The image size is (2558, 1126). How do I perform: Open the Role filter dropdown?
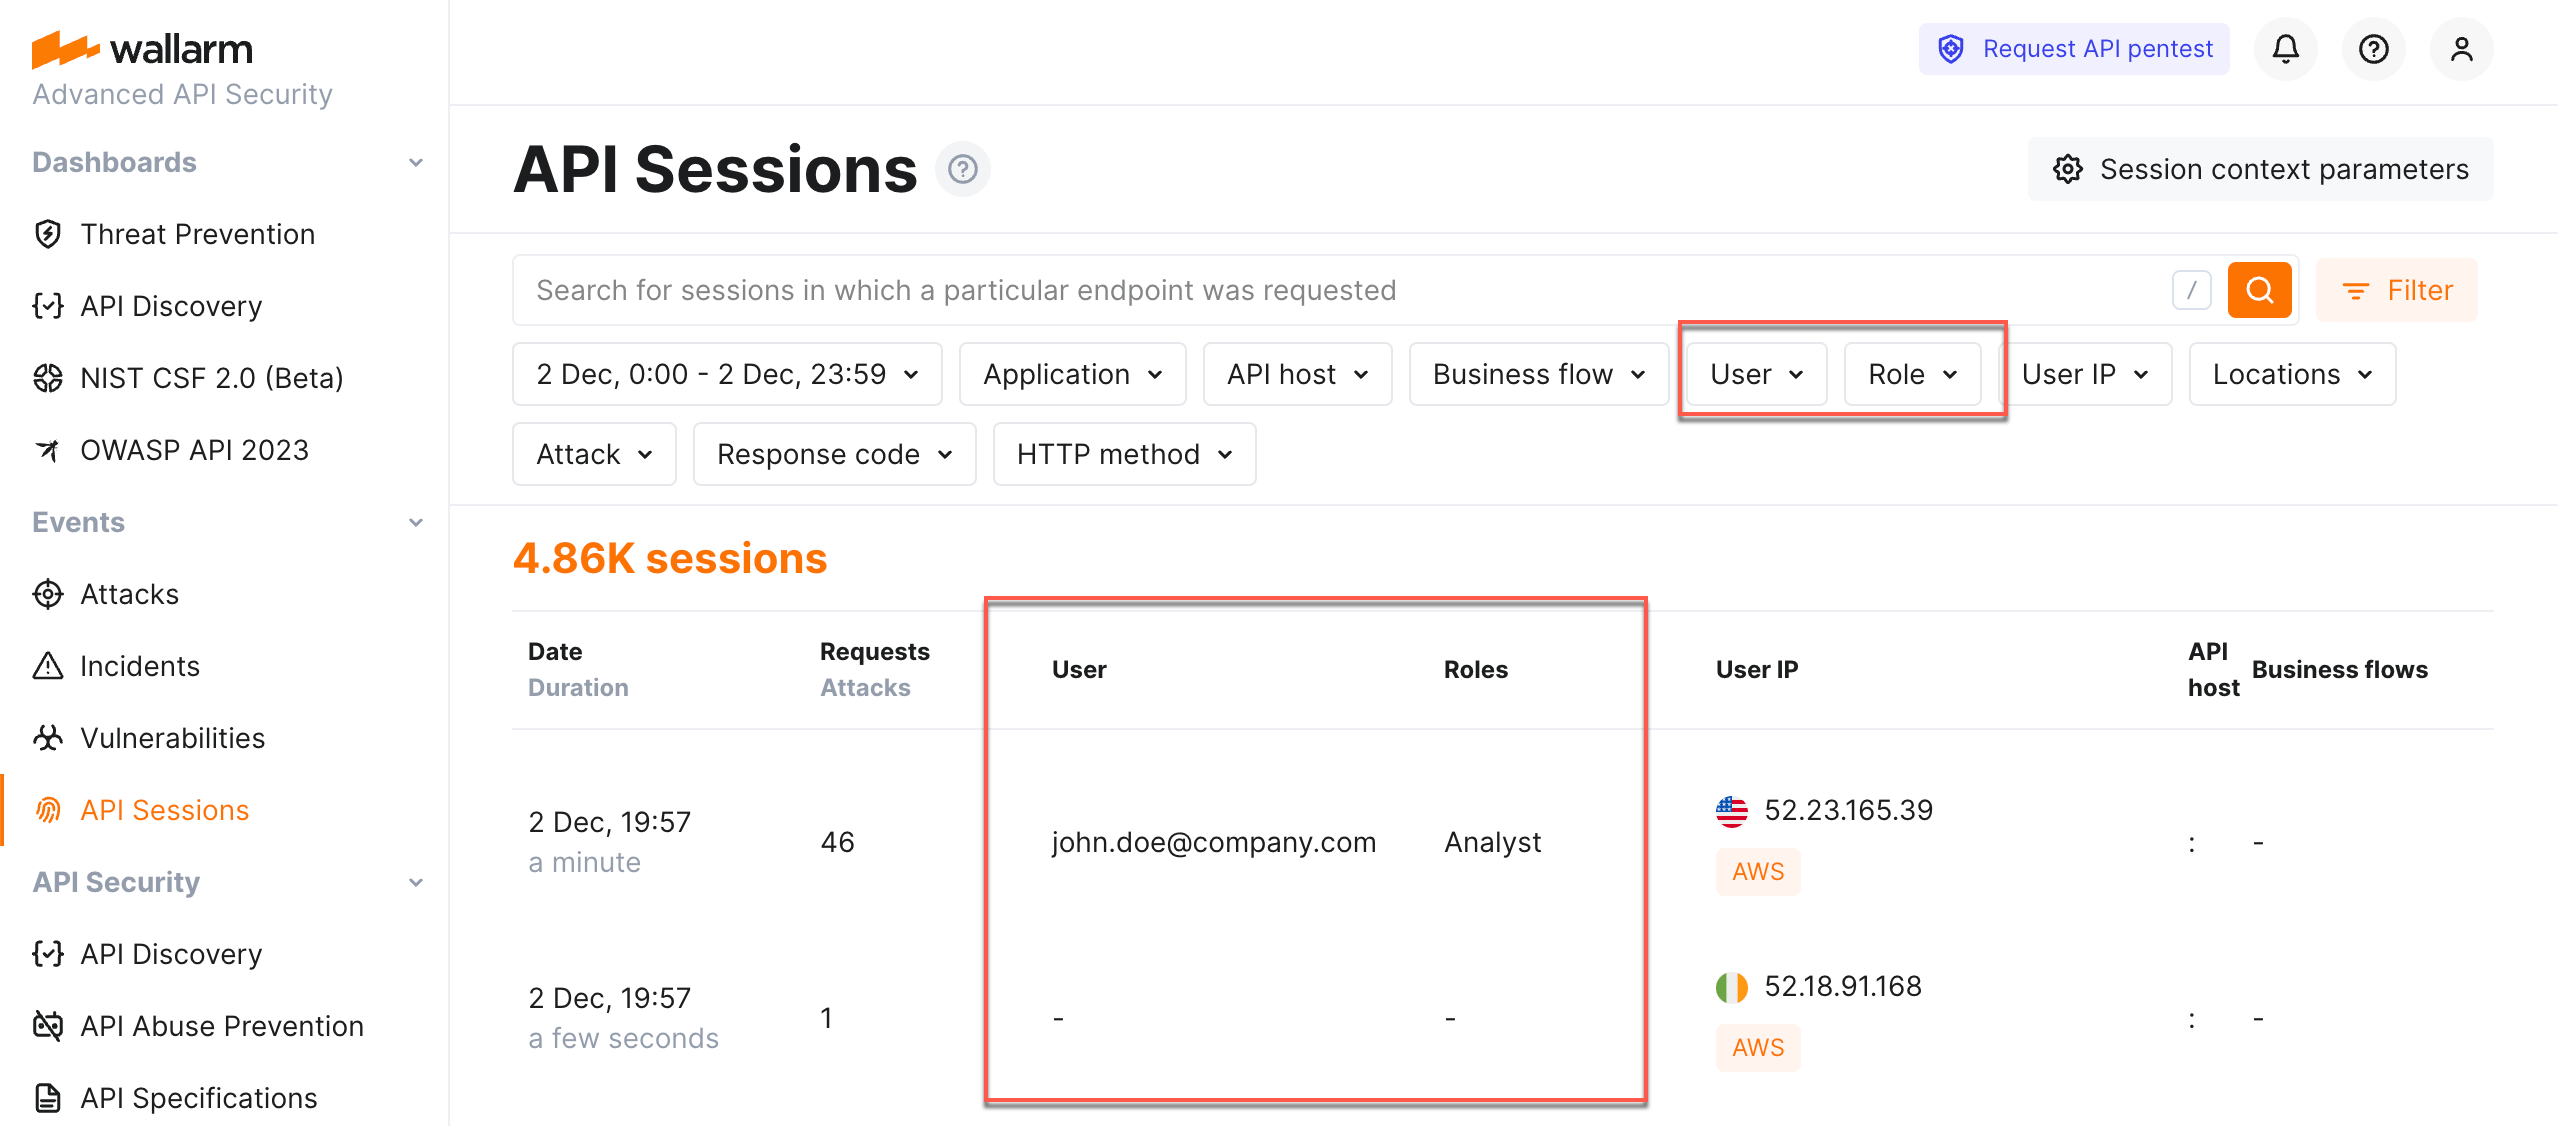click(x=1912, y=374)
